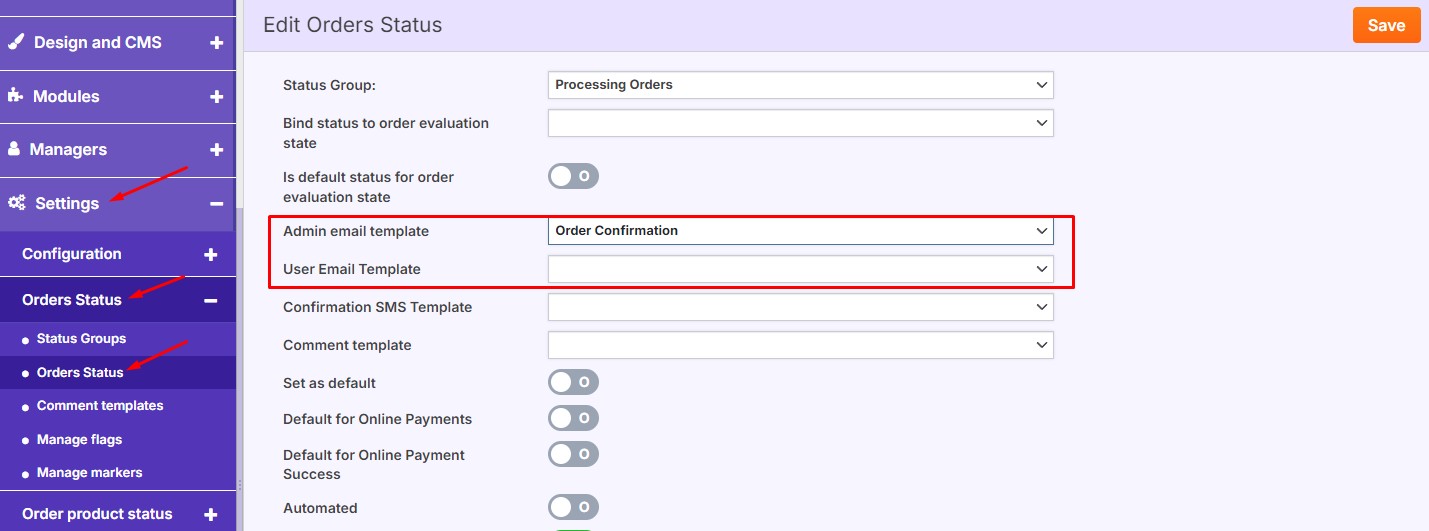The width and height of the screenshot is (1429, 531).
Task: Turn on Default for Online Payments
Action: click(573, 418)
